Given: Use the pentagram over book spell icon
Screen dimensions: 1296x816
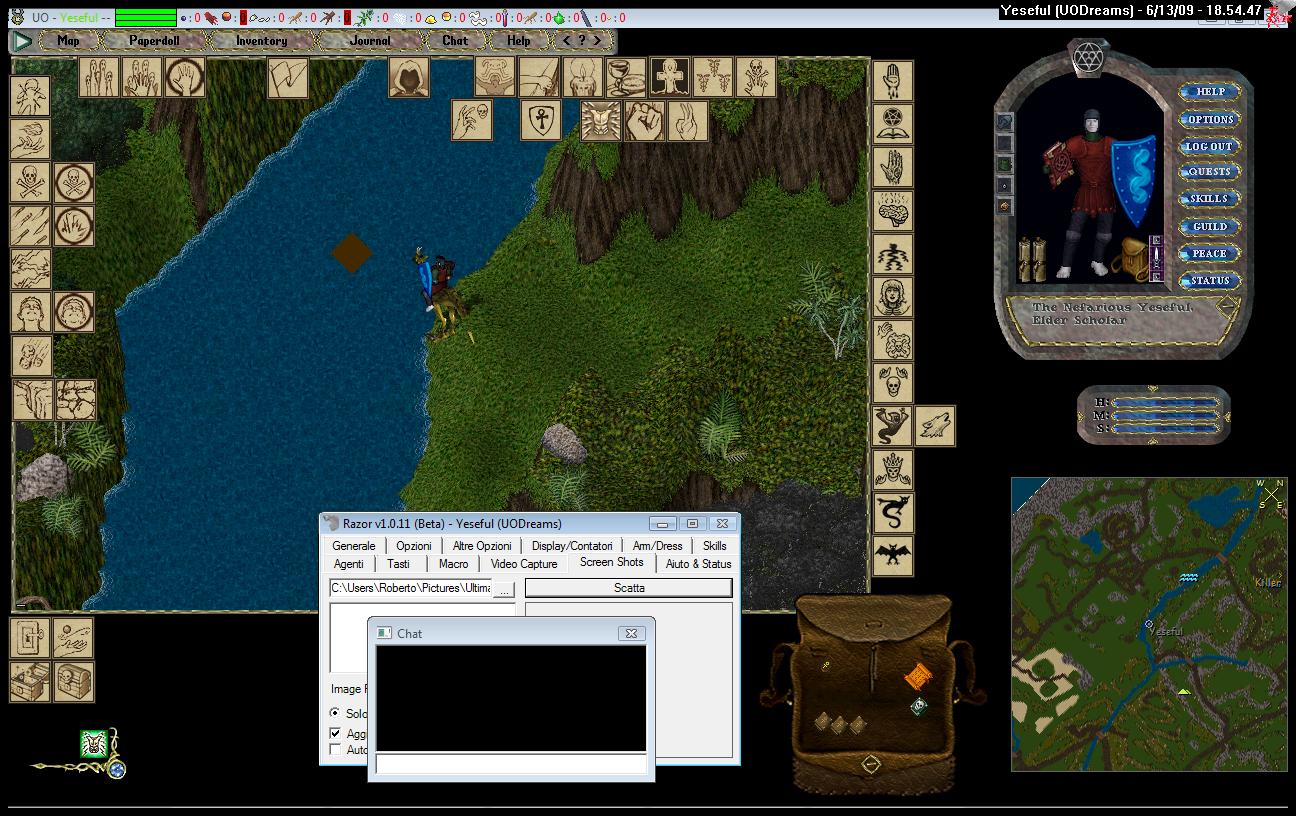Looking at the screenshot, I should 892,125.
